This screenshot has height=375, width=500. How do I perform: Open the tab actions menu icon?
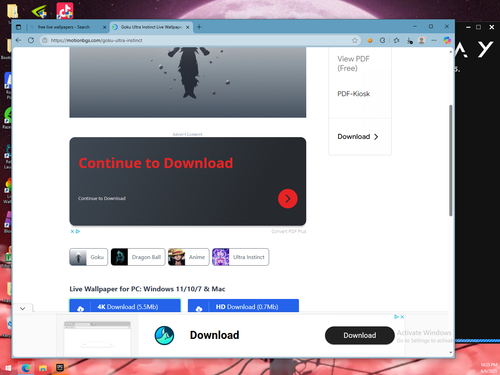pyautogui.click(x=18, y=27)
